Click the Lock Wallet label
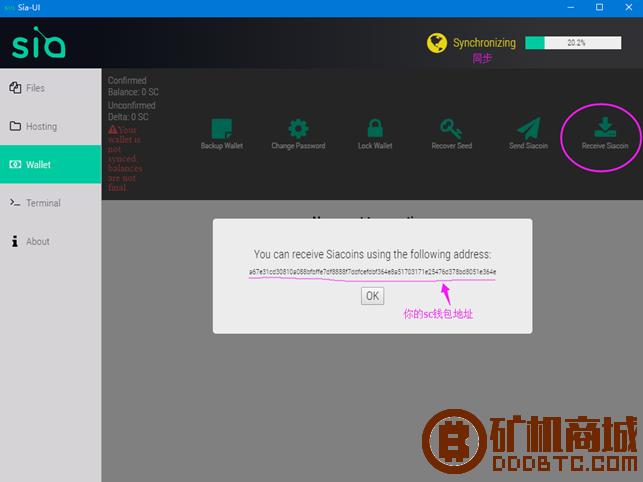643x482 pixels. [x=375, y=146]
